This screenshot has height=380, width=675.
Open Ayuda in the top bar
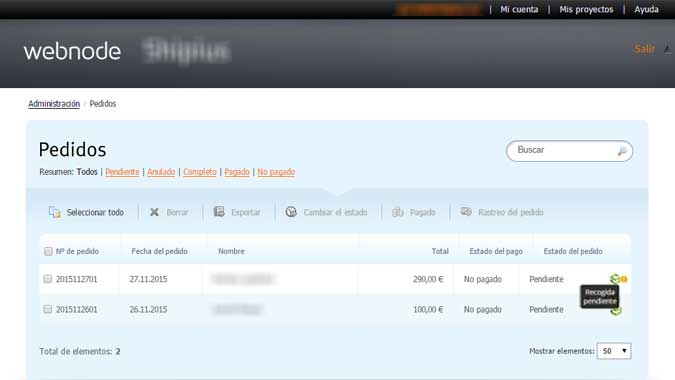point(646,9)
